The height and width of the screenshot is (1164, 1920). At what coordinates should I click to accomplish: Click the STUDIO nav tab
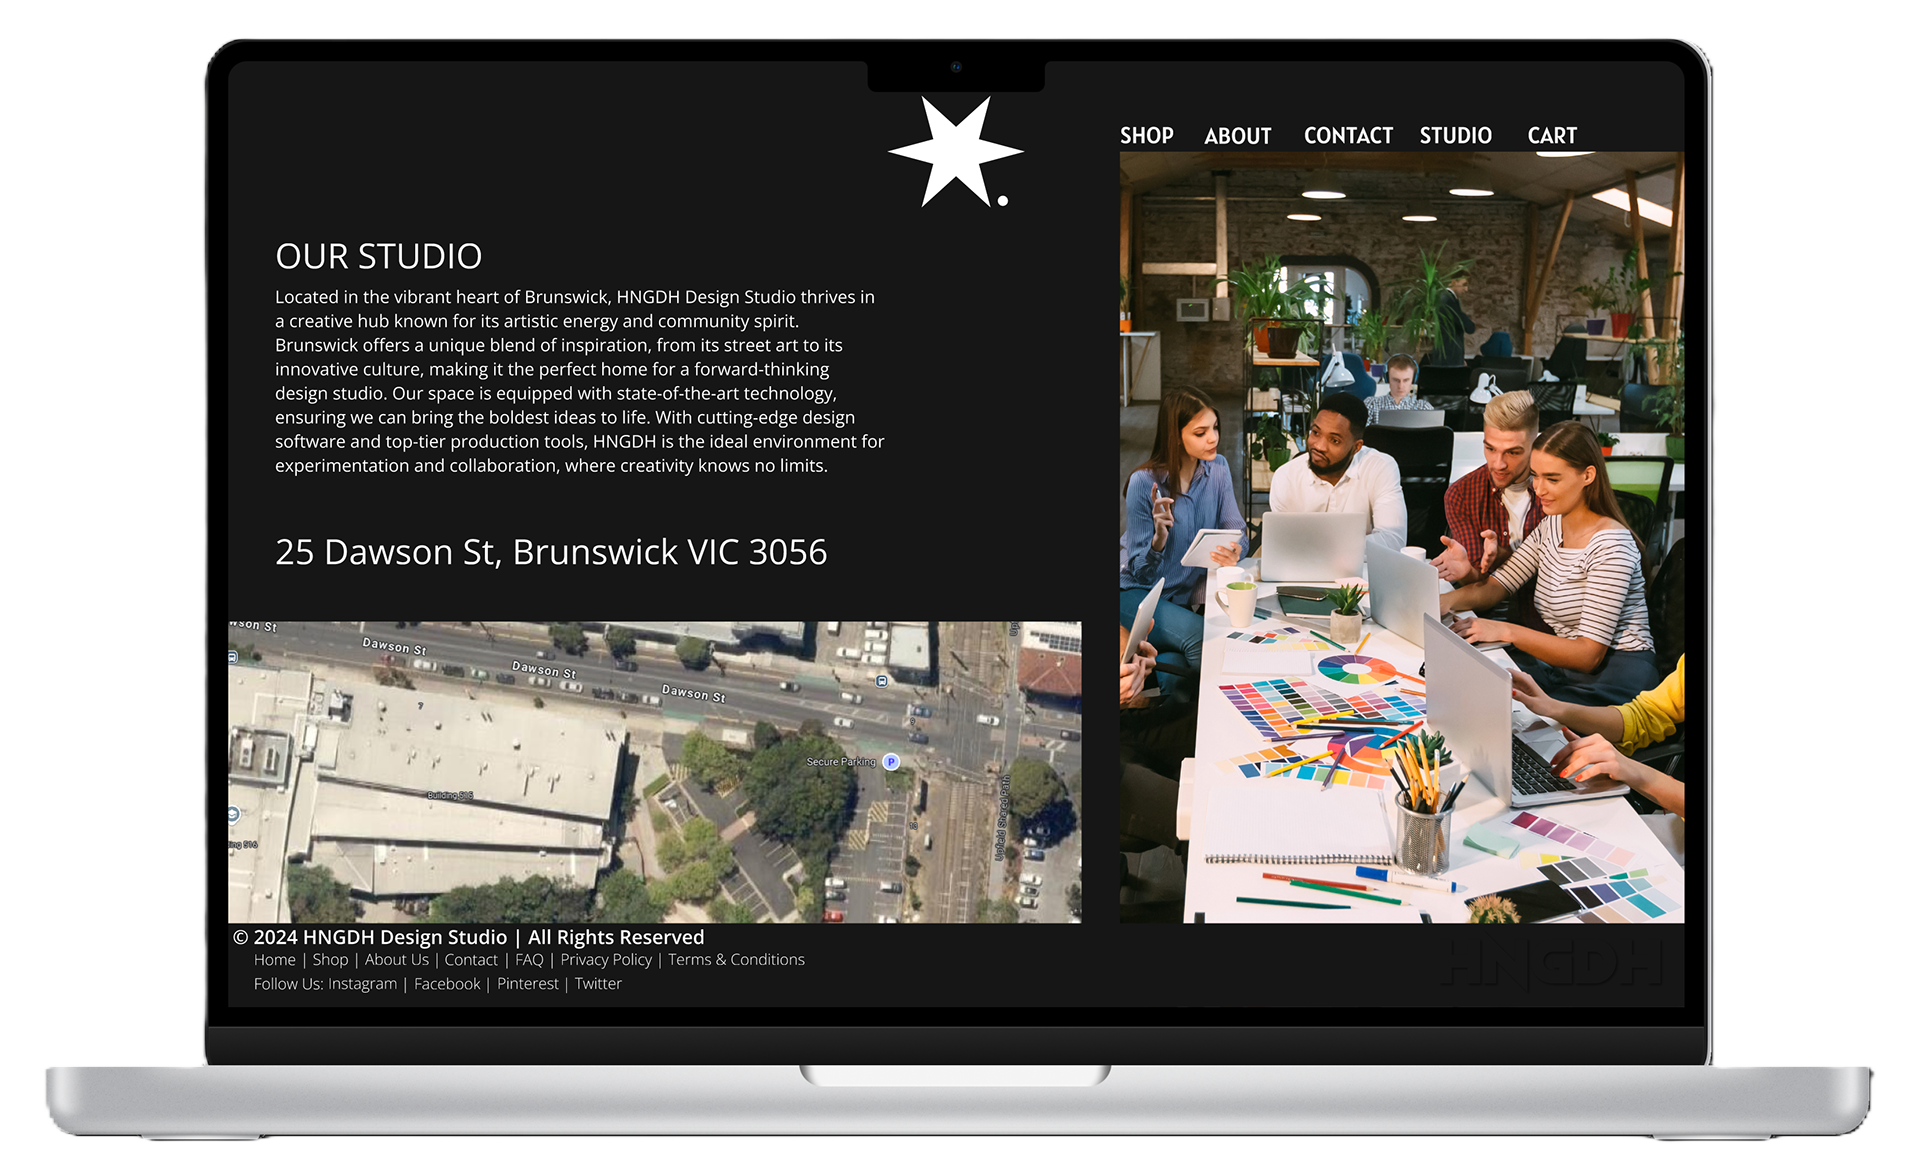click(1454, 133)
